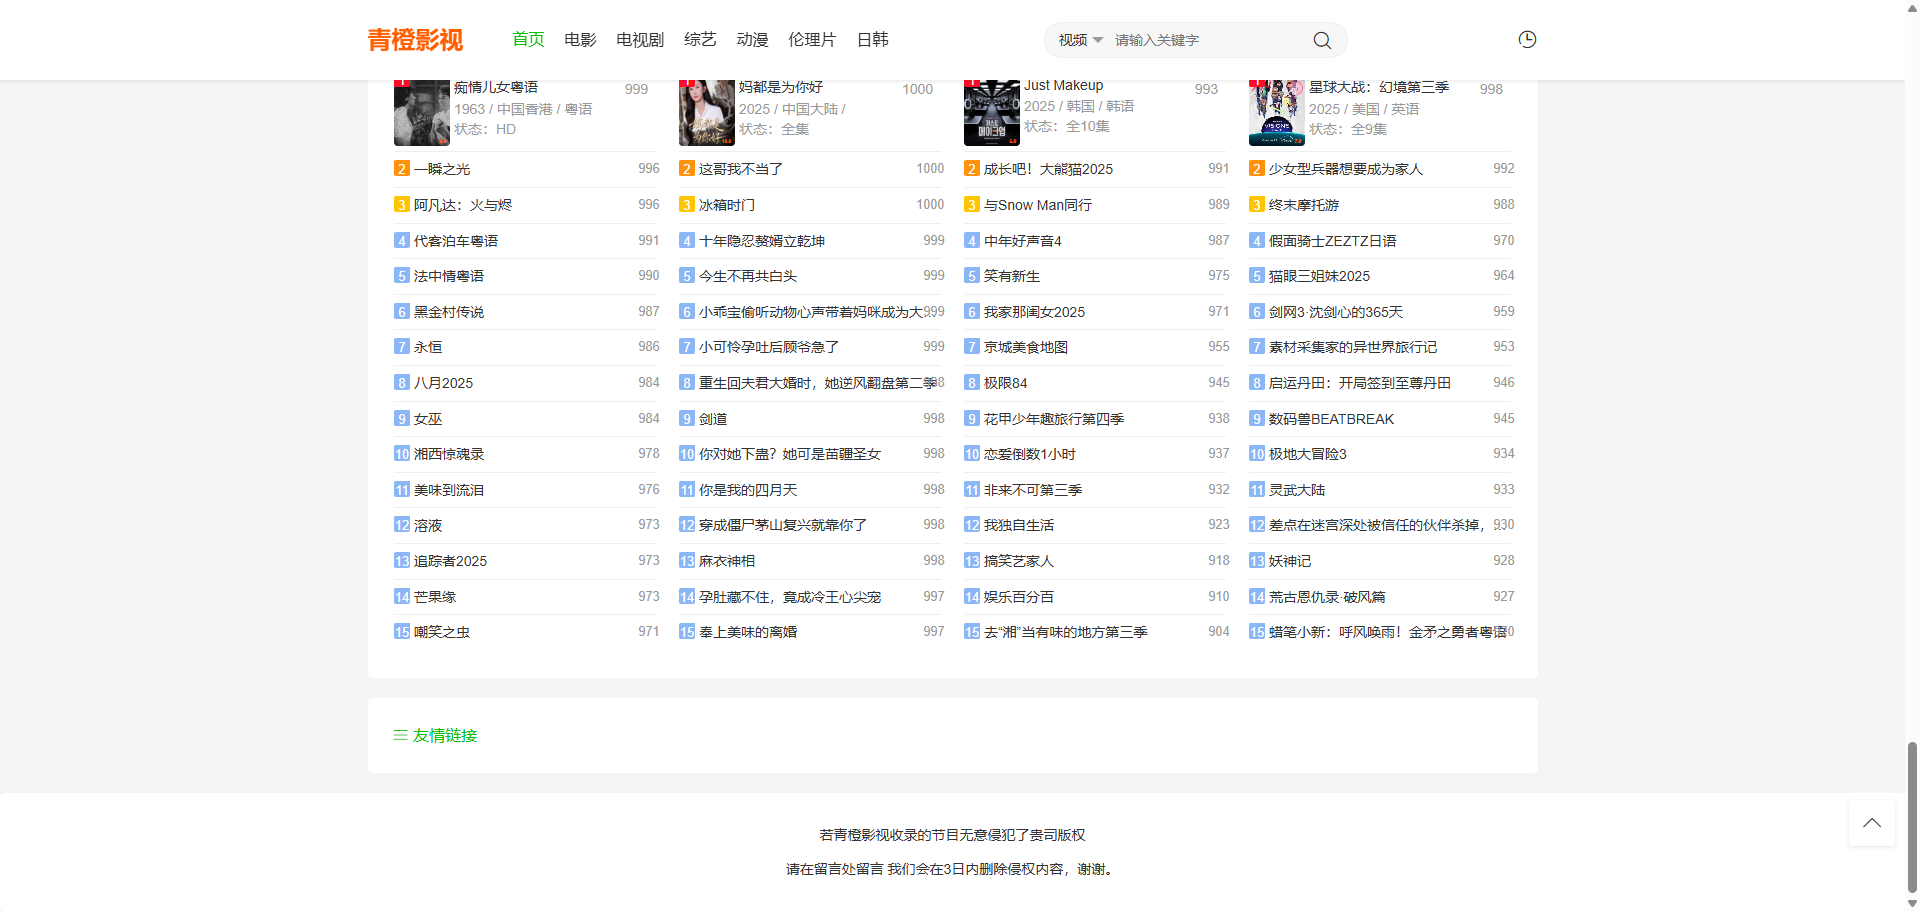Viewport: 1920px width, 911px height.
Task: Click the 妈都是为你好 poster thumbnail
Action: pos(706,112)
